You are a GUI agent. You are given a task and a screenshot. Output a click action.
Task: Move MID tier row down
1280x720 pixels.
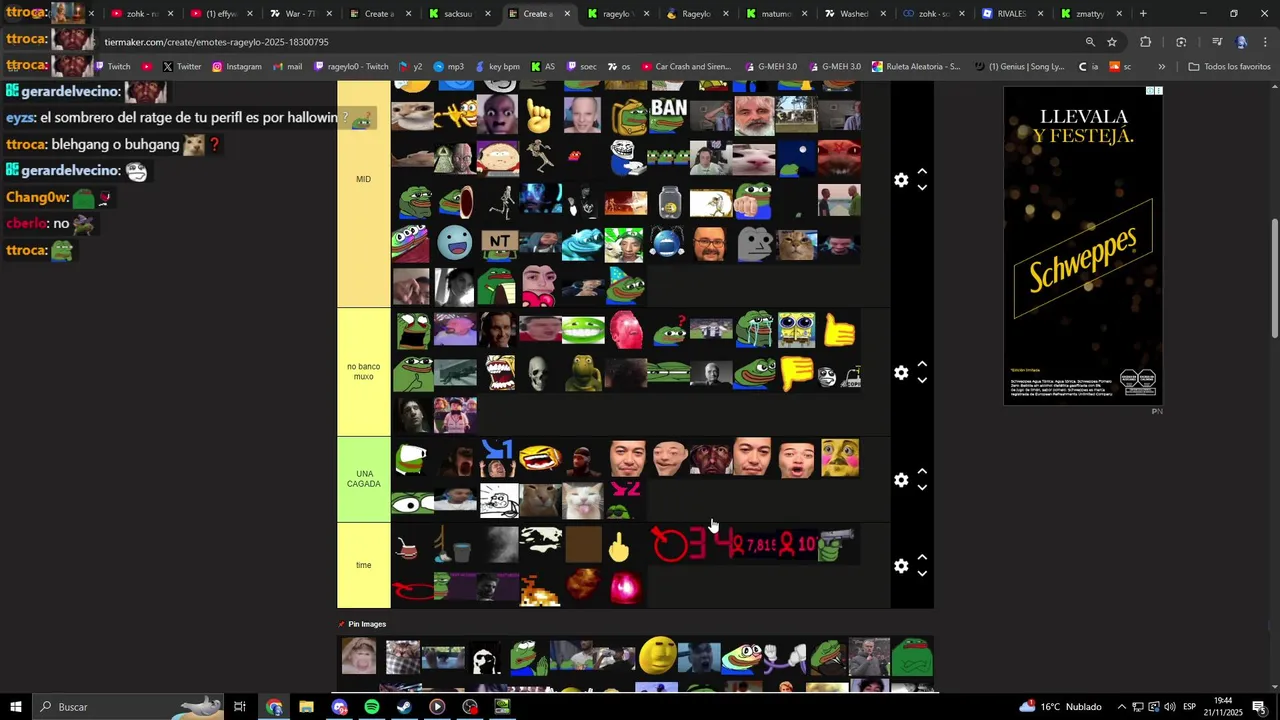coord(922,187)
